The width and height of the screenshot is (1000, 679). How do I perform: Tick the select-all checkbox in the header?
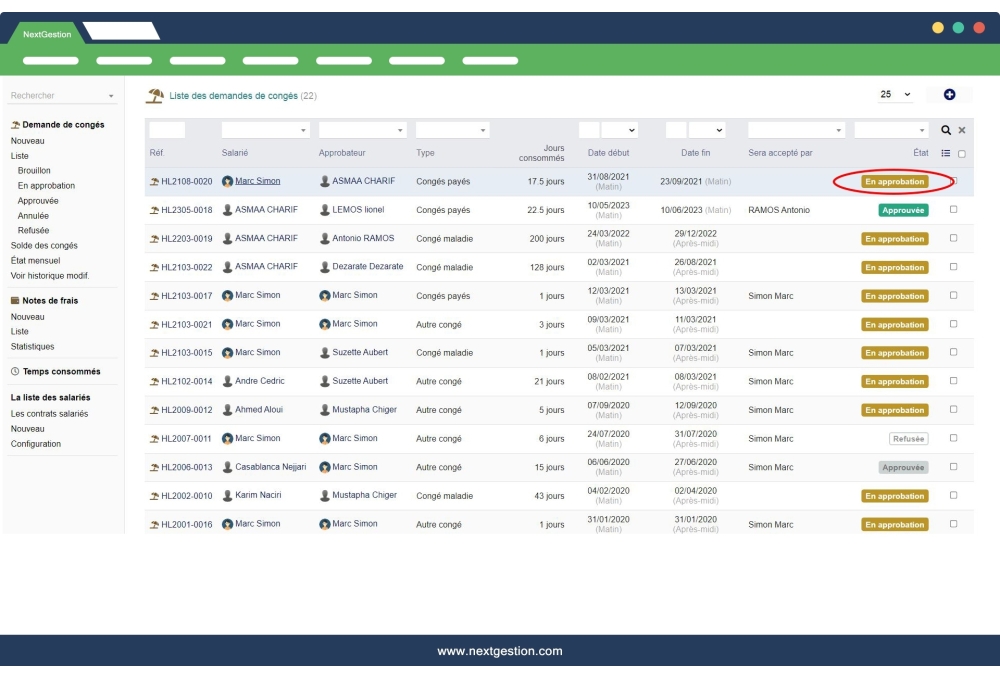(962, 154)
